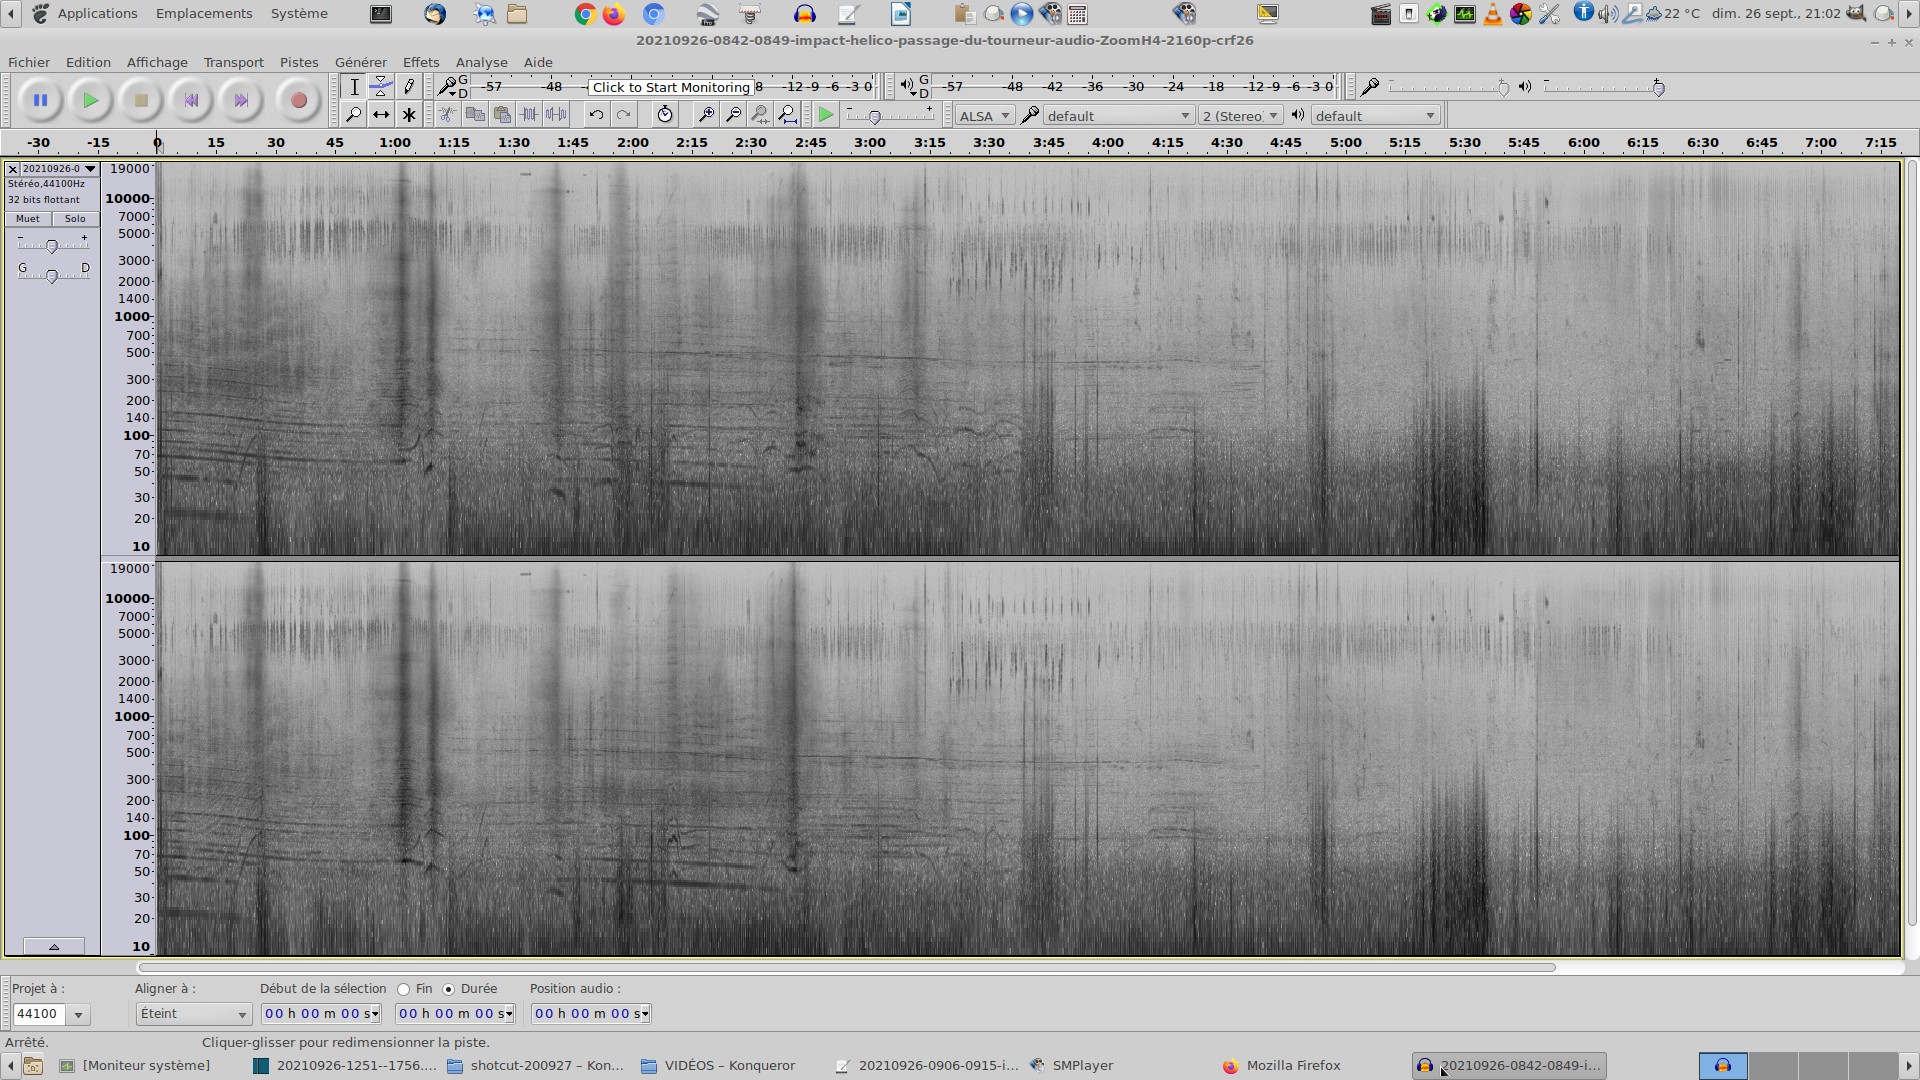
Task: Choose the Time Shift tool
Action: pos(381,115)
